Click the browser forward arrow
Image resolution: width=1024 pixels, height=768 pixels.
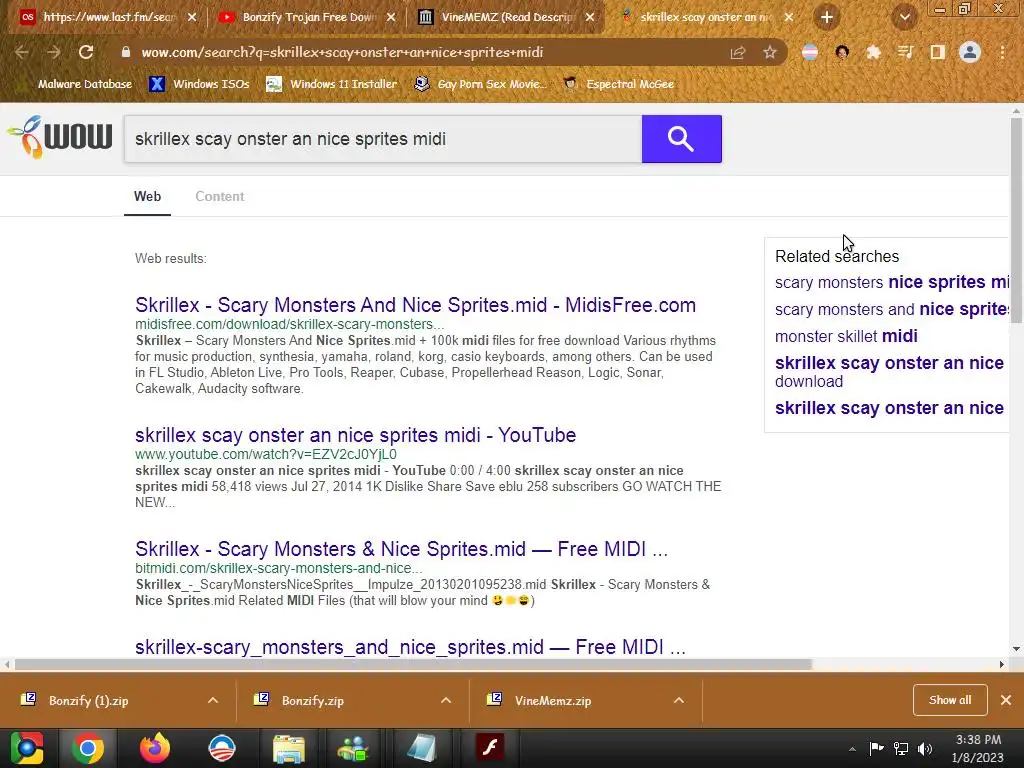pyautogui.click(x=54, y=52)
